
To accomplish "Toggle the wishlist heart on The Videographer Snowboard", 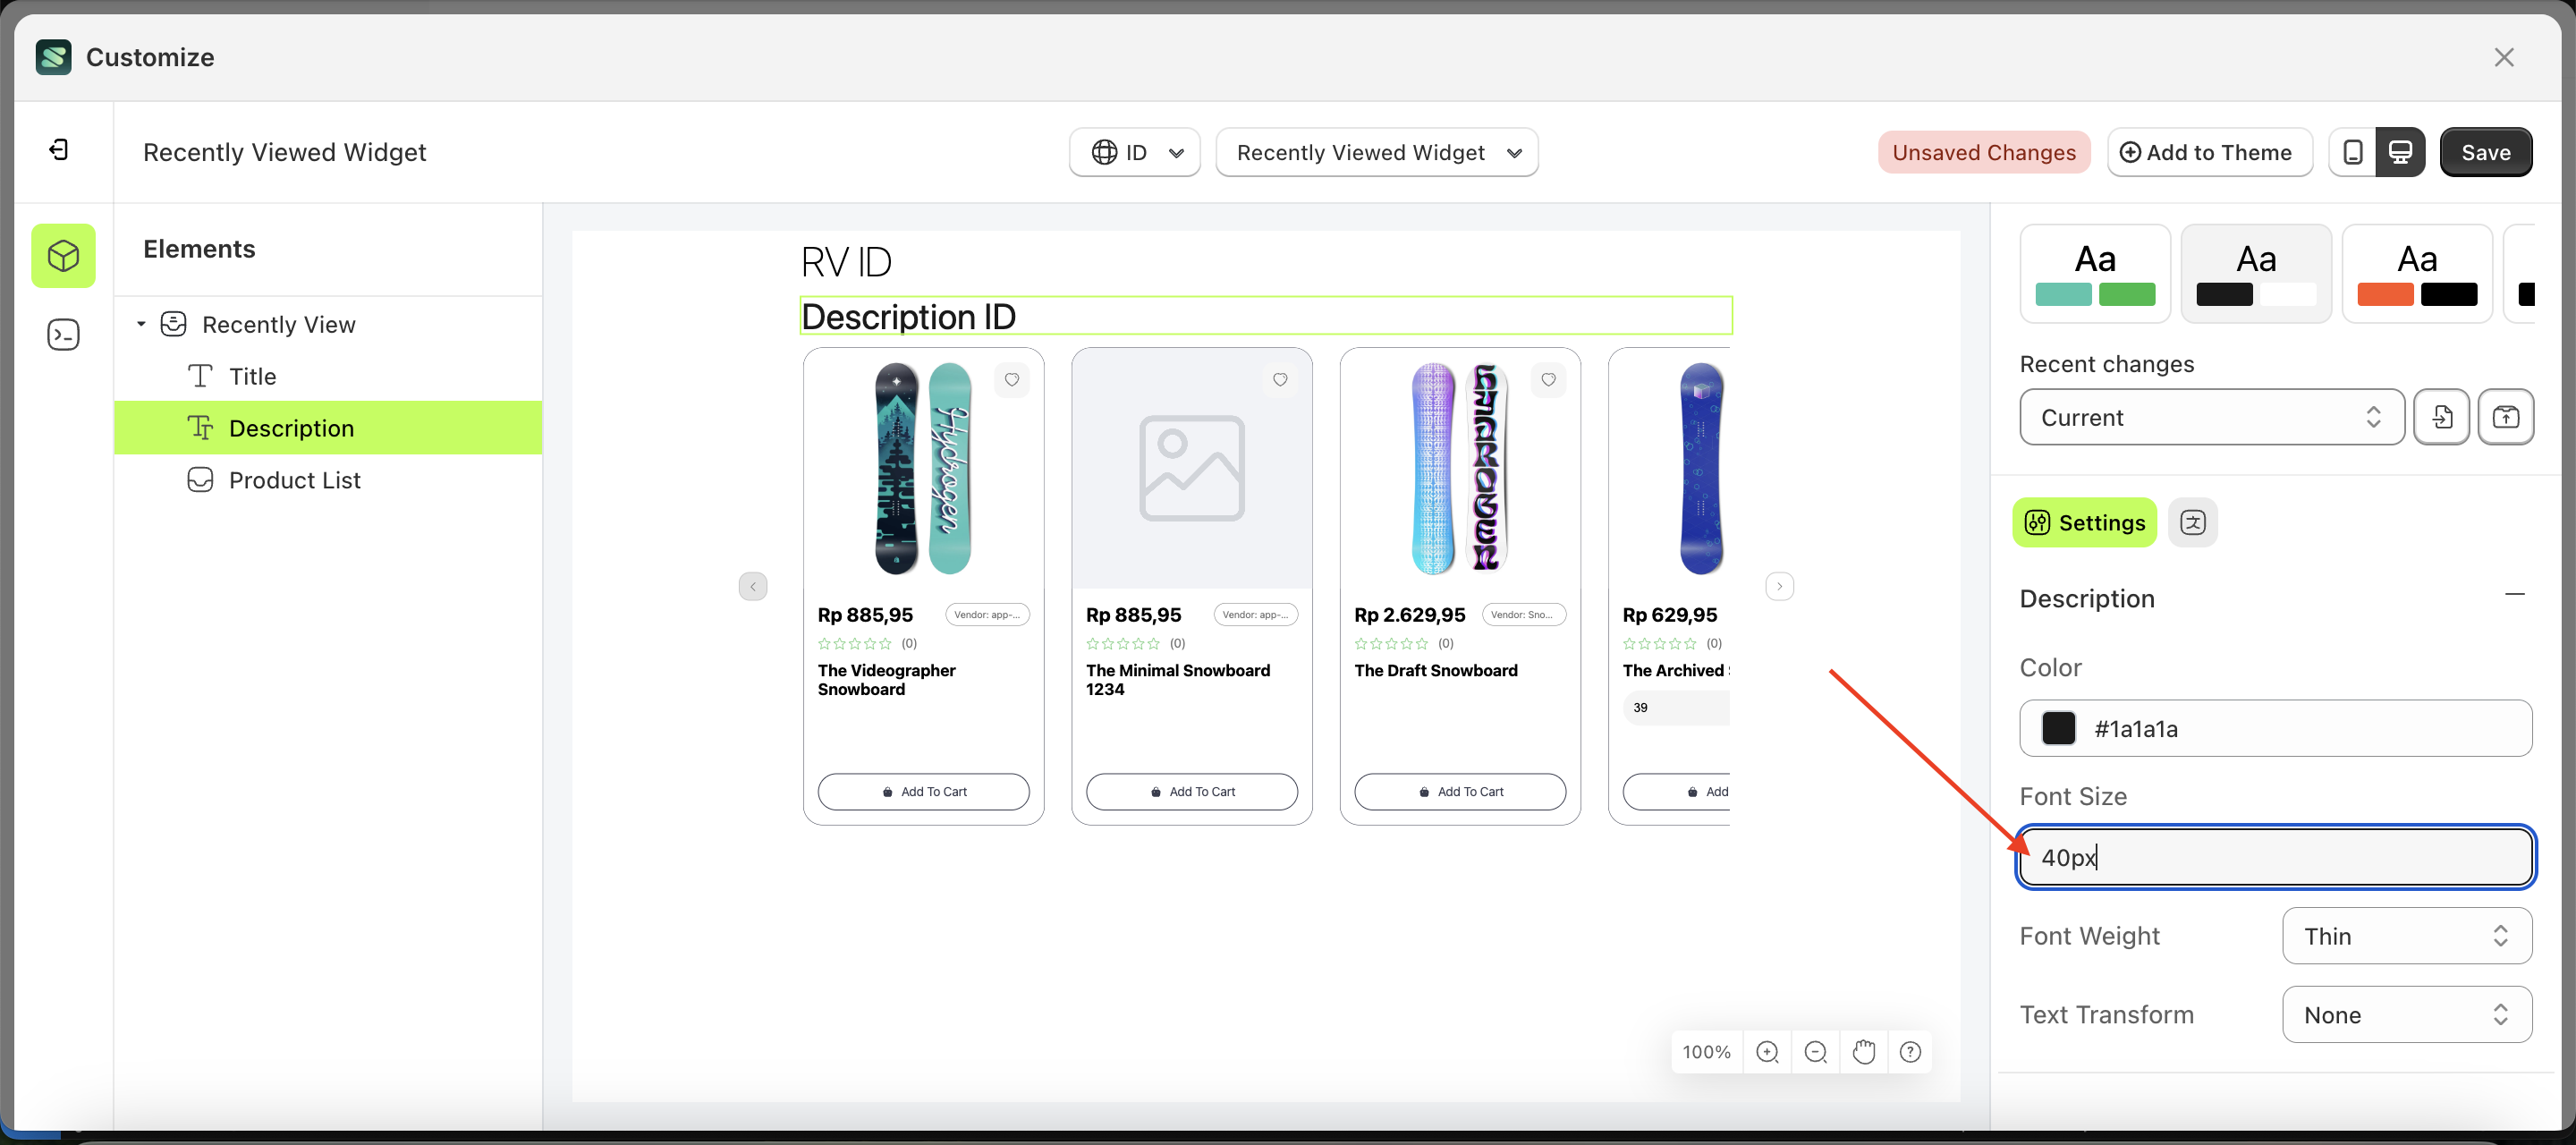I will (1012, 380).
